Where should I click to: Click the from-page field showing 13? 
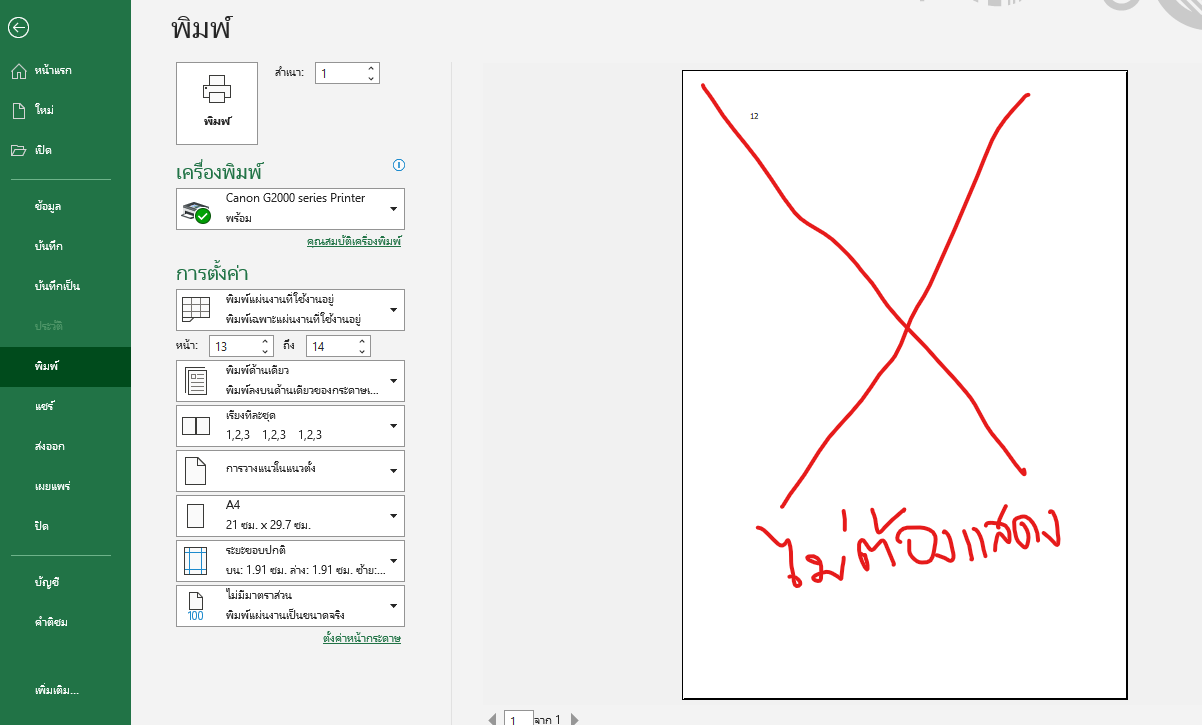[x=234, y=346]
